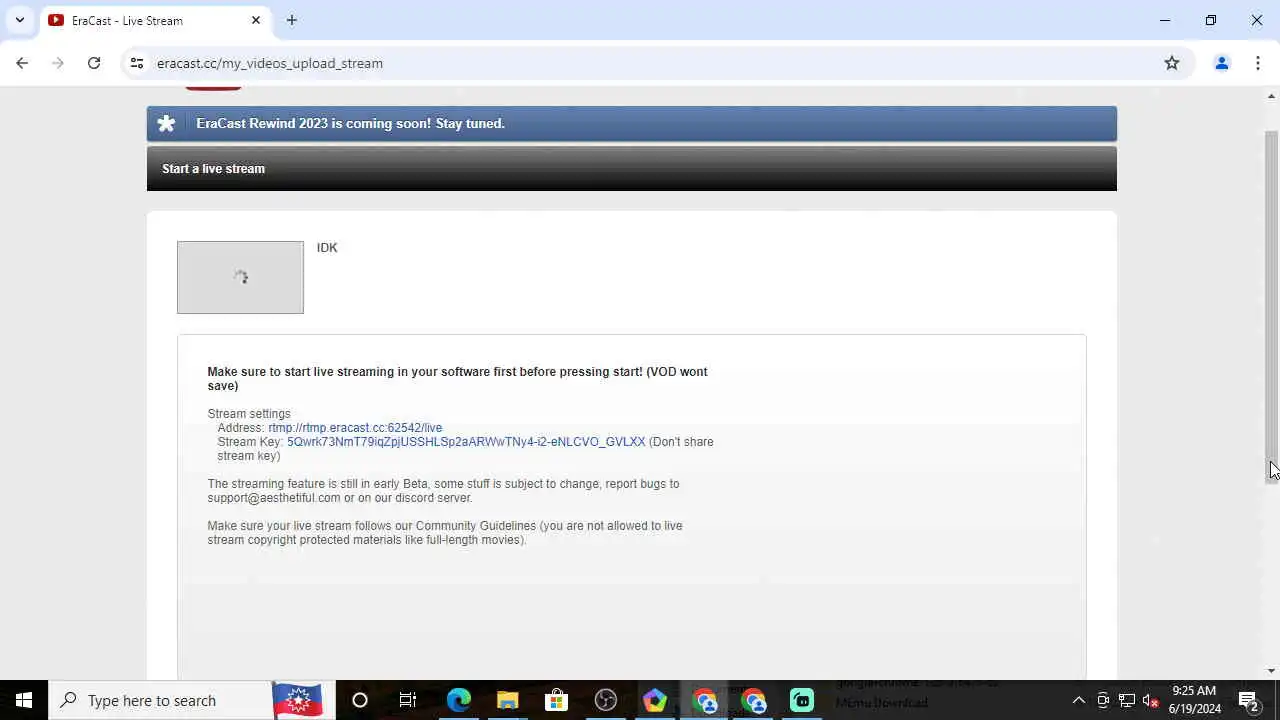This screenshot has width=1280, height=720.
Task: Click the scrollbar up arrow
Action: (1272, 96)
